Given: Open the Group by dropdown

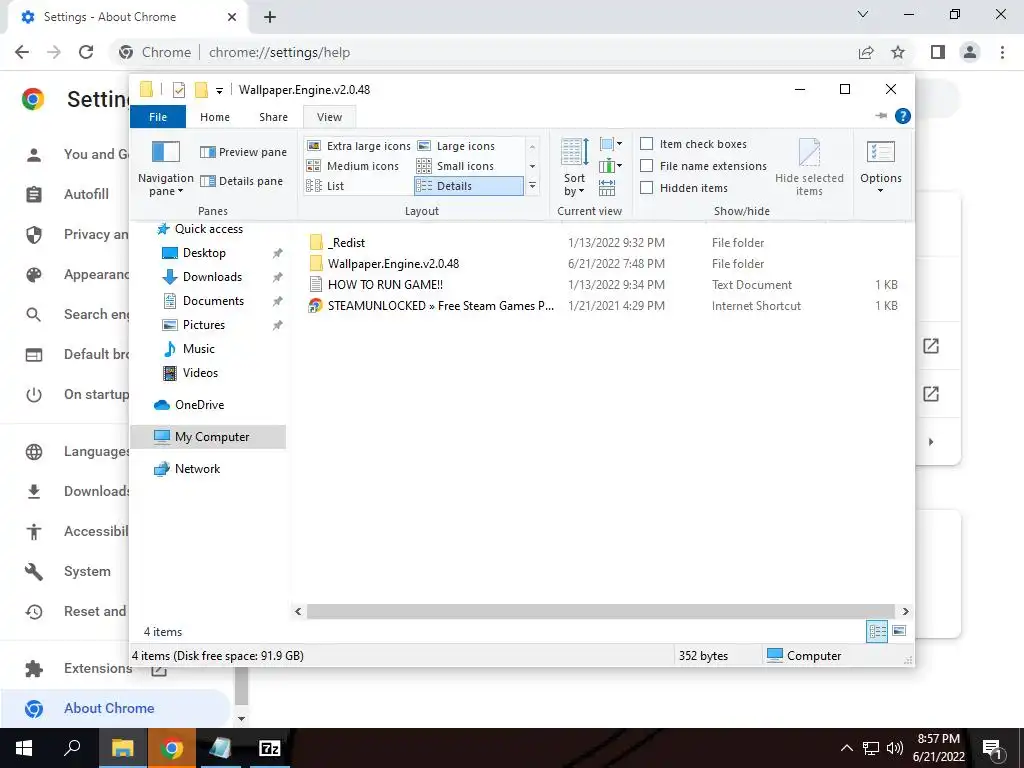Looking at the screenshot, I should (x=611, y=144).
